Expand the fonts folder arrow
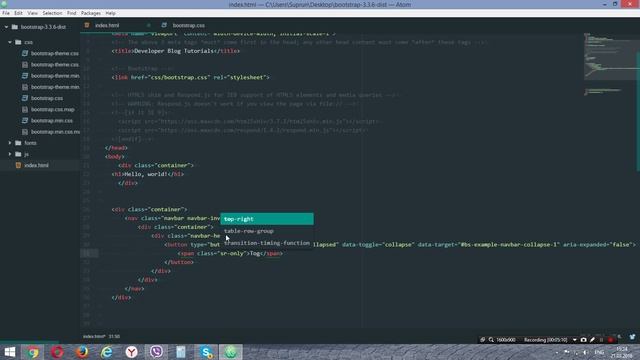 click(10, 143)
